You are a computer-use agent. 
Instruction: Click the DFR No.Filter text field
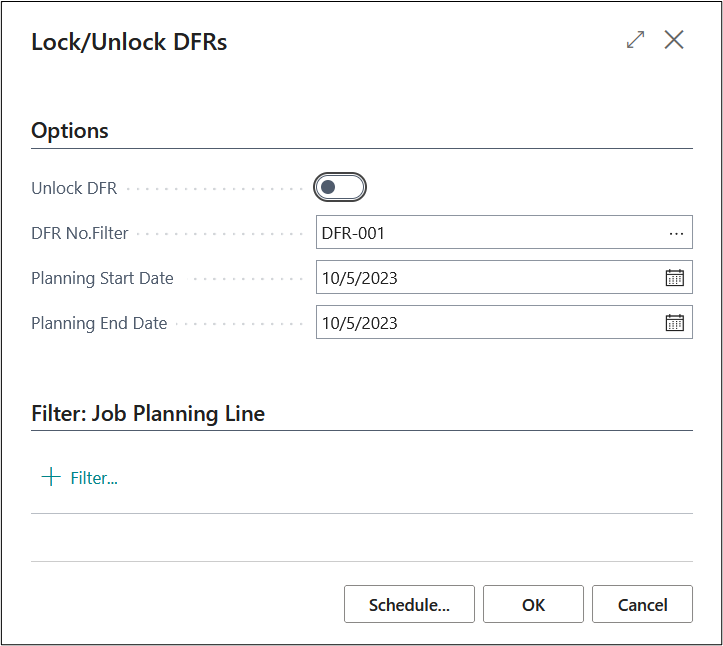click(490, 233)
